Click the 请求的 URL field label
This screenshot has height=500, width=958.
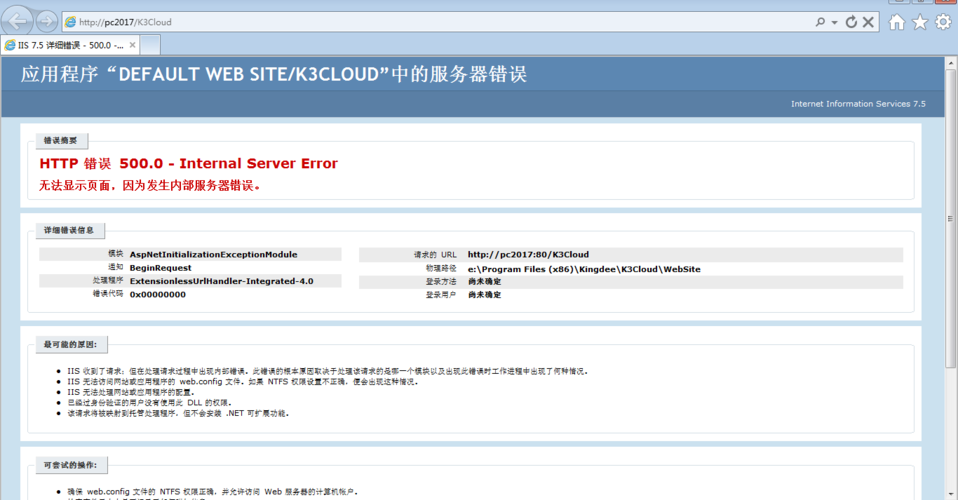point(435,254)
